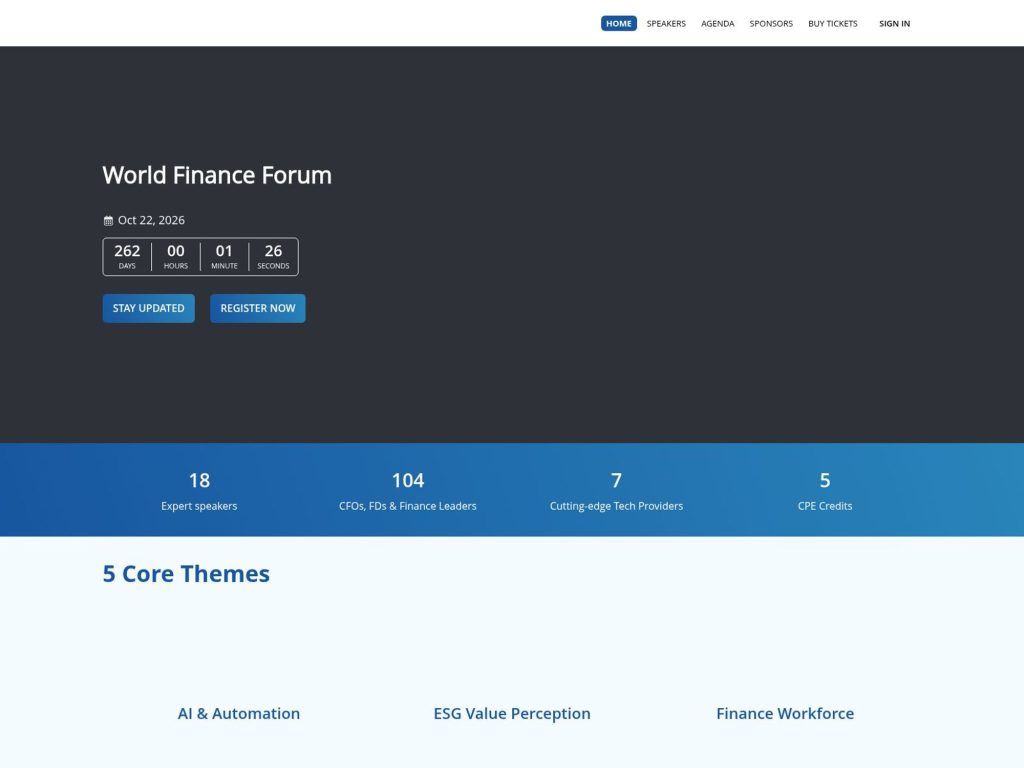Click the 7 Cutting-edge Tech Providers stat

(x=616, y=490)
